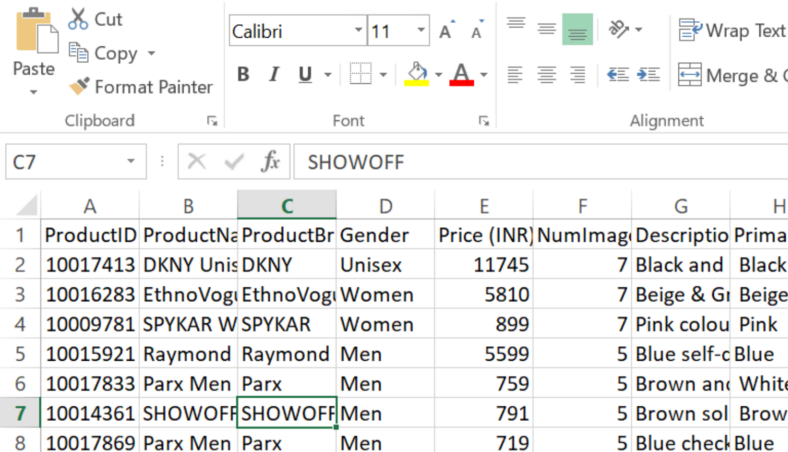
Task: Open the Calibri font name dropdown
Action: coord(358,31)
